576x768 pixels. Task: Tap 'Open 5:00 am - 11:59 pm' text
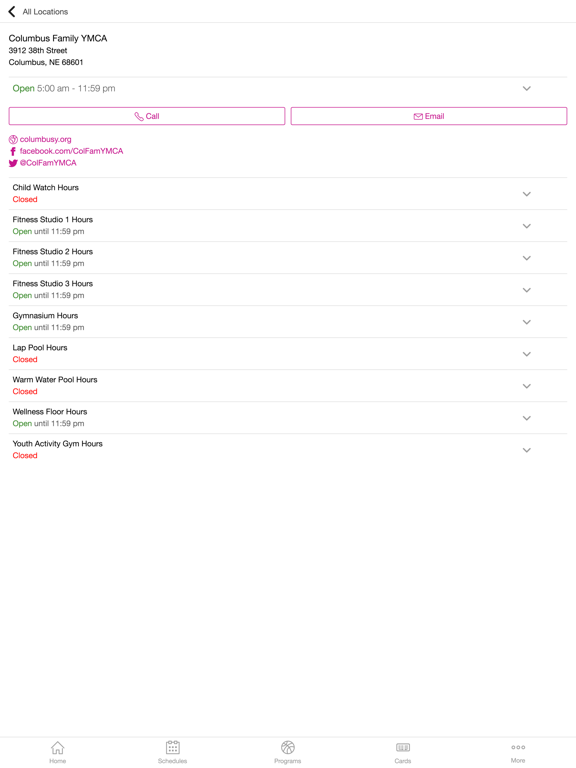64,89
